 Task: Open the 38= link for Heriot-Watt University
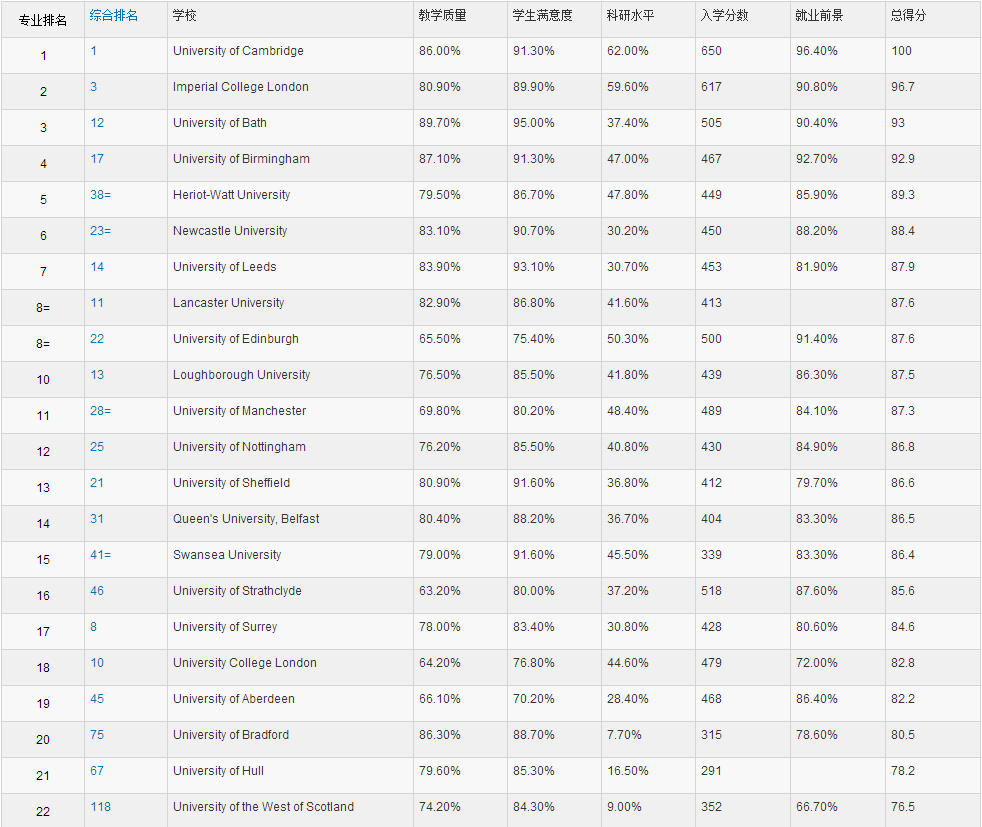101,195
